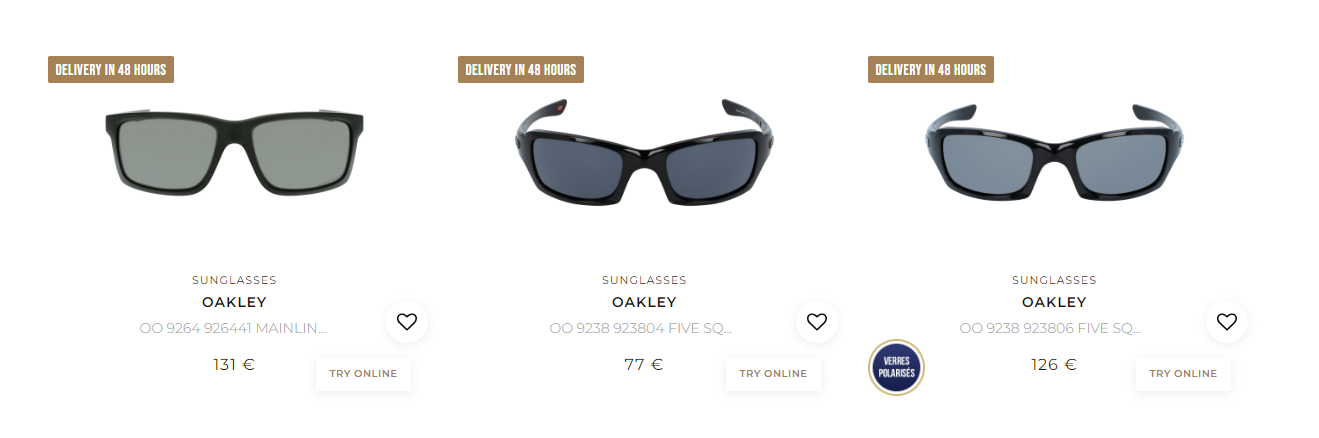Screen dimensions: 1319x438
Task: Try the 77 € Five Squared online
Action: tap(773, 374)
